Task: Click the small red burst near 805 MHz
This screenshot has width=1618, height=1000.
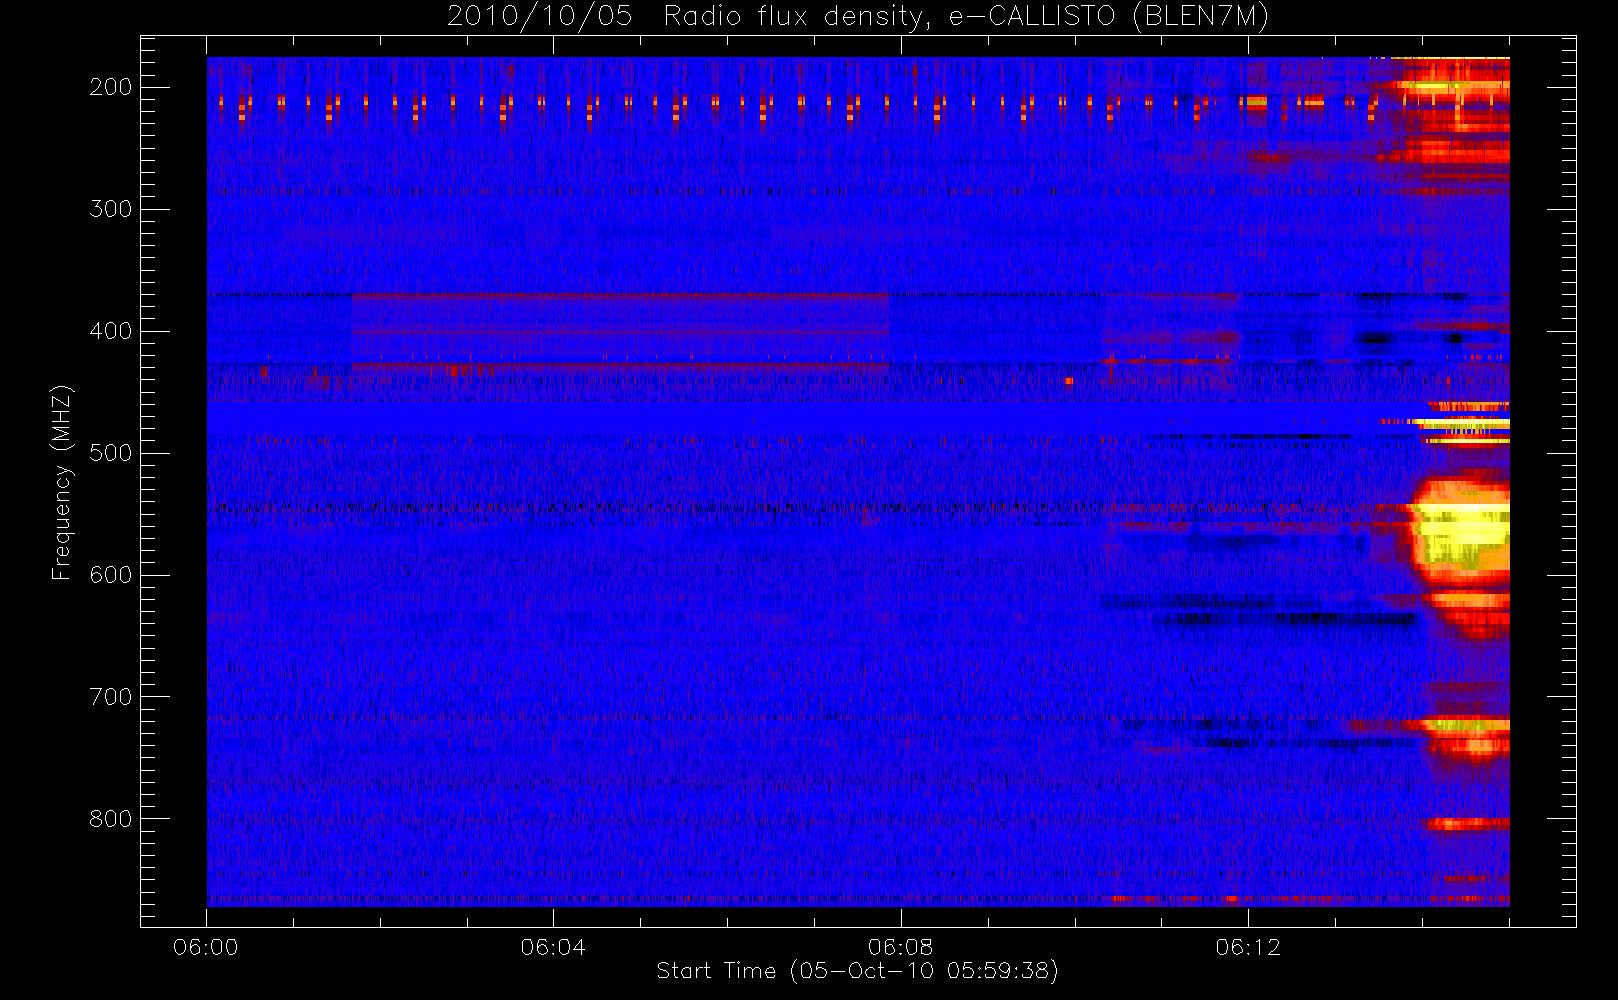Action: (x=1467, y=824)
